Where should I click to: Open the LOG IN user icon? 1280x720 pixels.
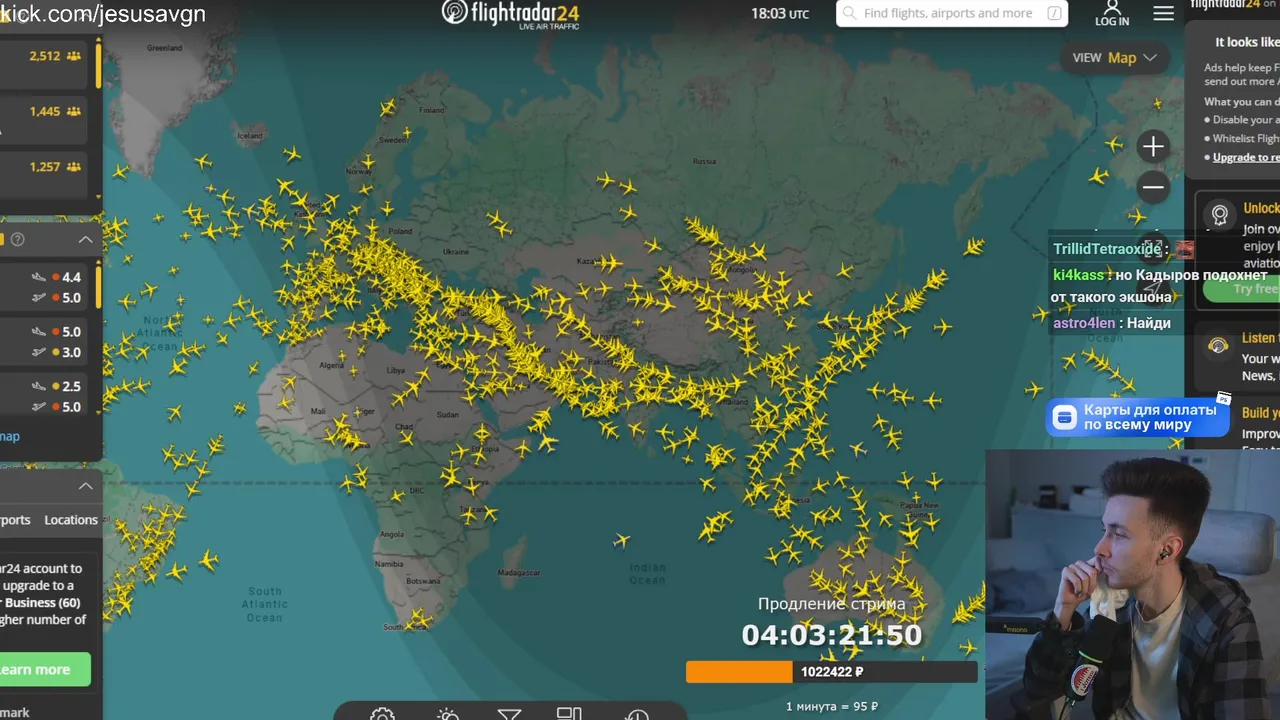(1112, 7)
